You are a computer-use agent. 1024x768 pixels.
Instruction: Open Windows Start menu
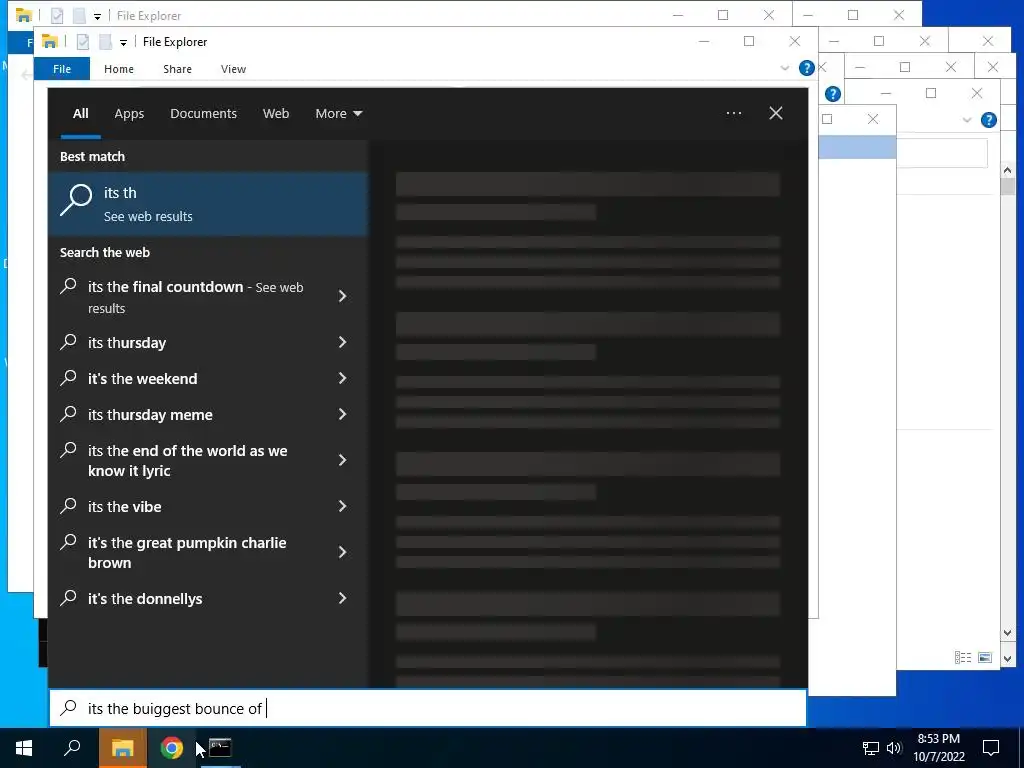click(24, 748)
